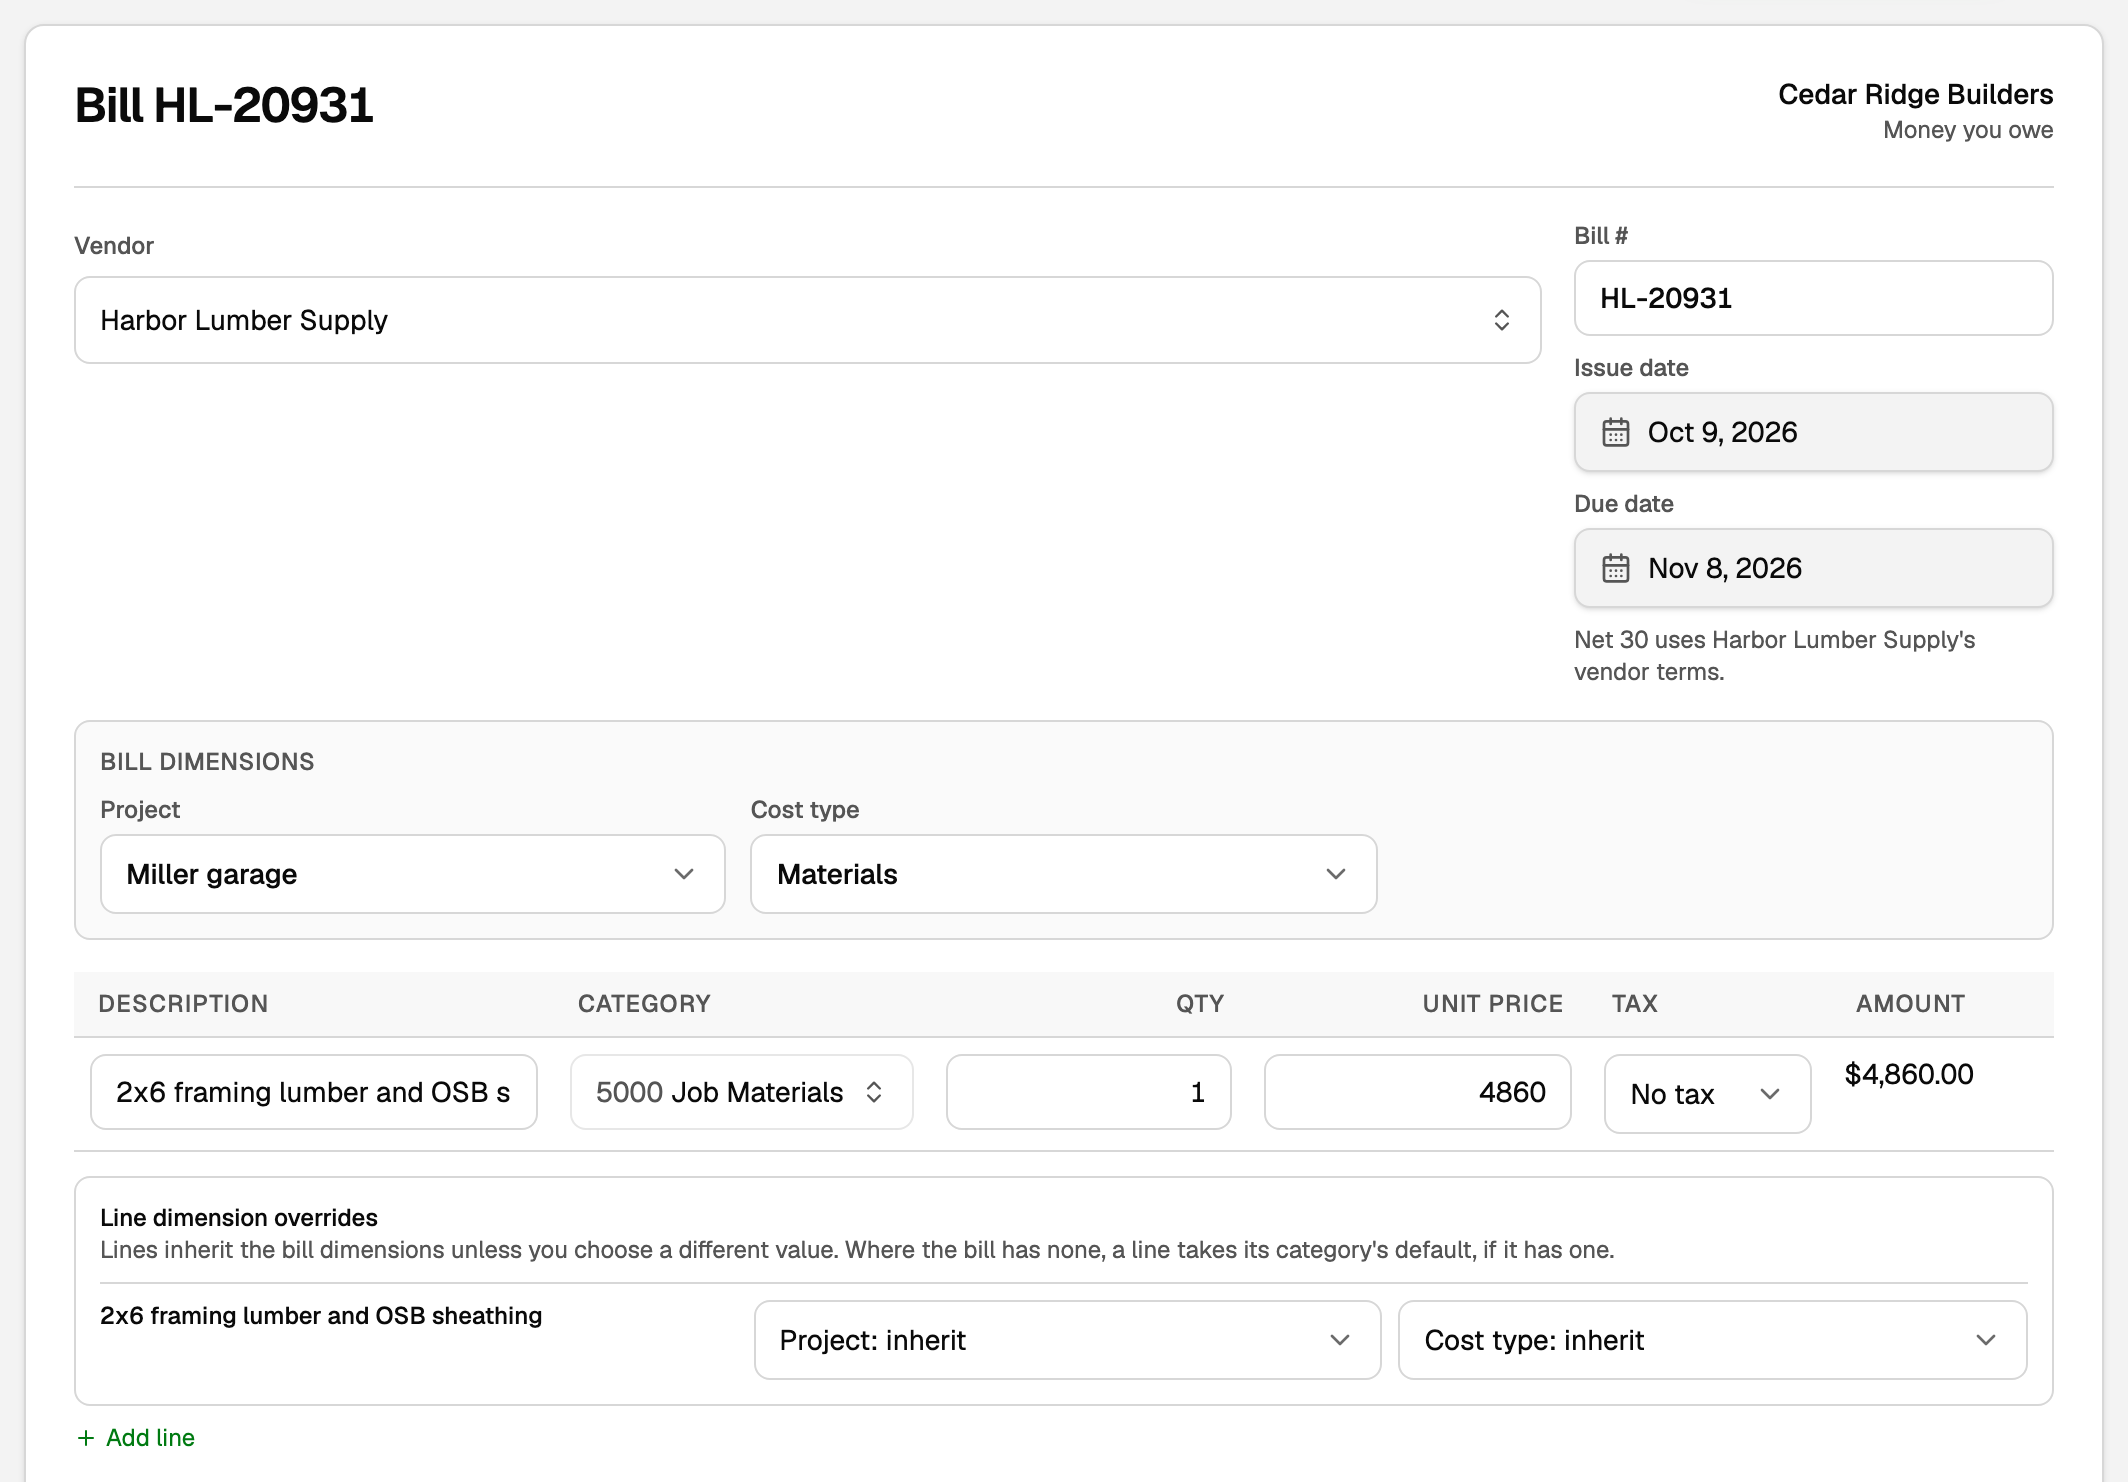Click the Add line link
Image resolution: width=2128 pixels, height=1482 pixels.
pyautogui.click(x=135, y=1438)
